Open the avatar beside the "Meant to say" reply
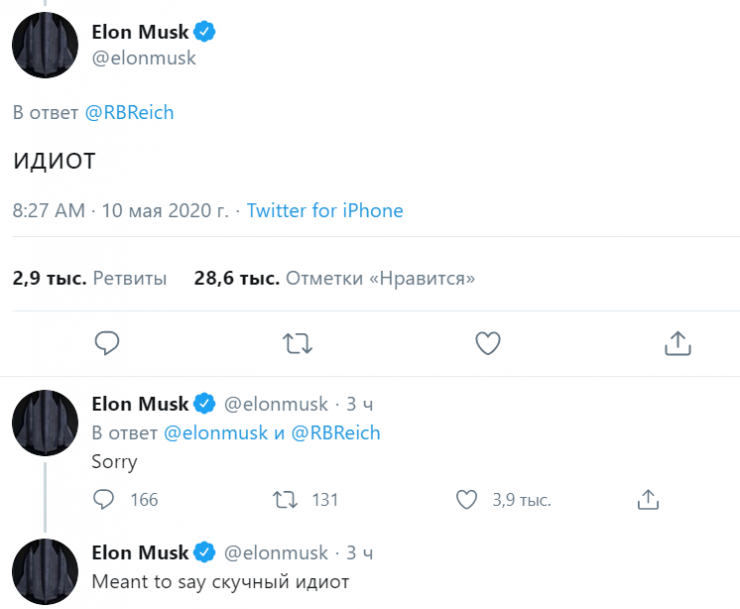This screenshot has width=740, height=609. coord(45,570)
